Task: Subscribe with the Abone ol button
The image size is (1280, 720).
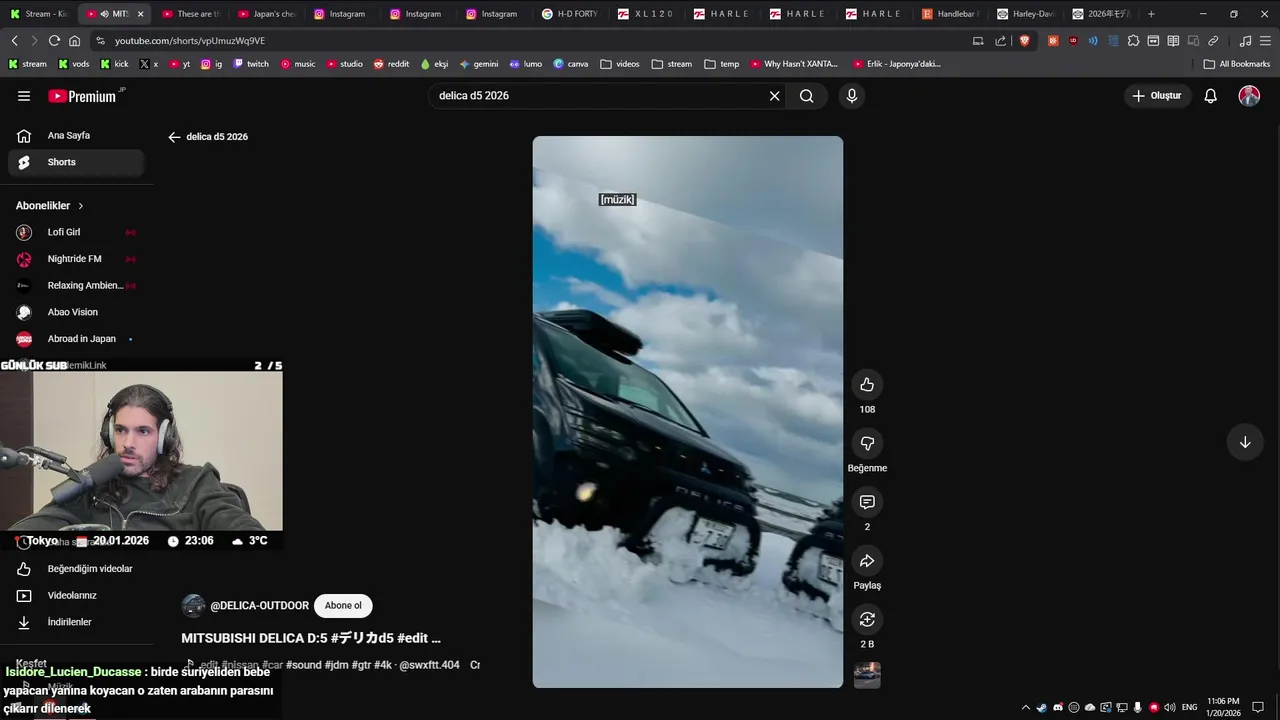Action: tap(343, 606)
